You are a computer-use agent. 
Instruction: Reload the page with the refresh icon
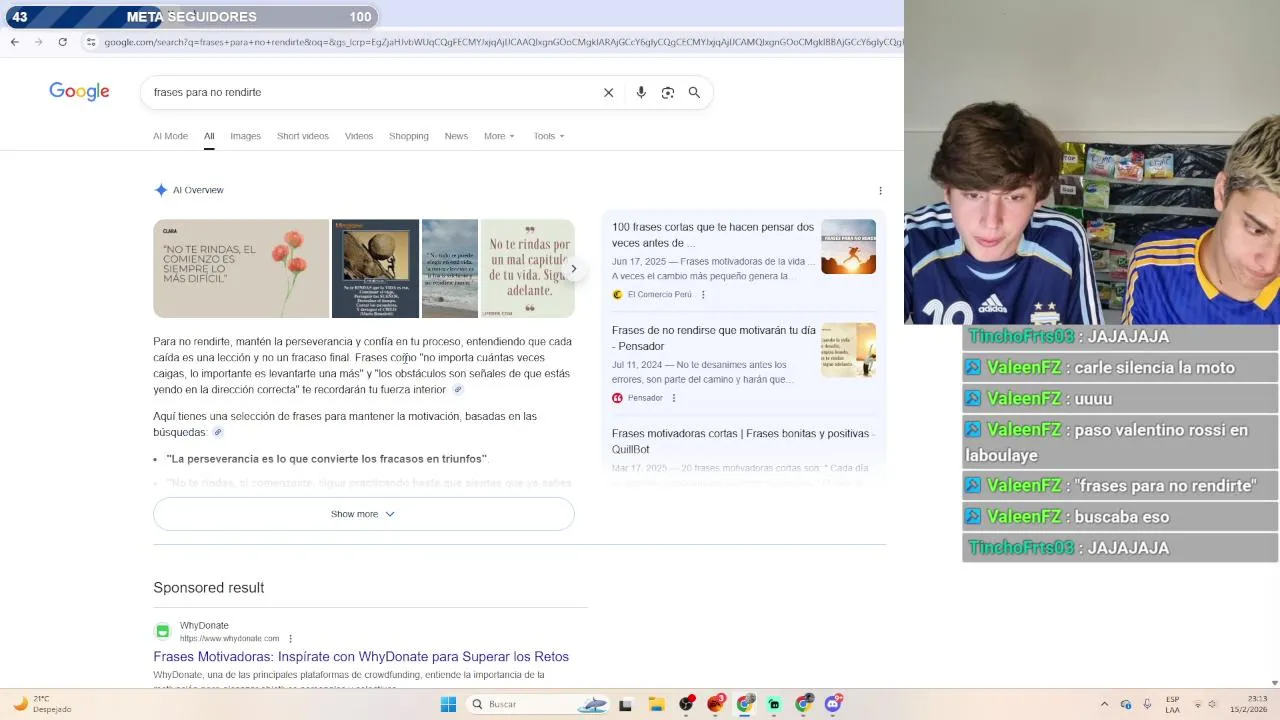(63, 42)
